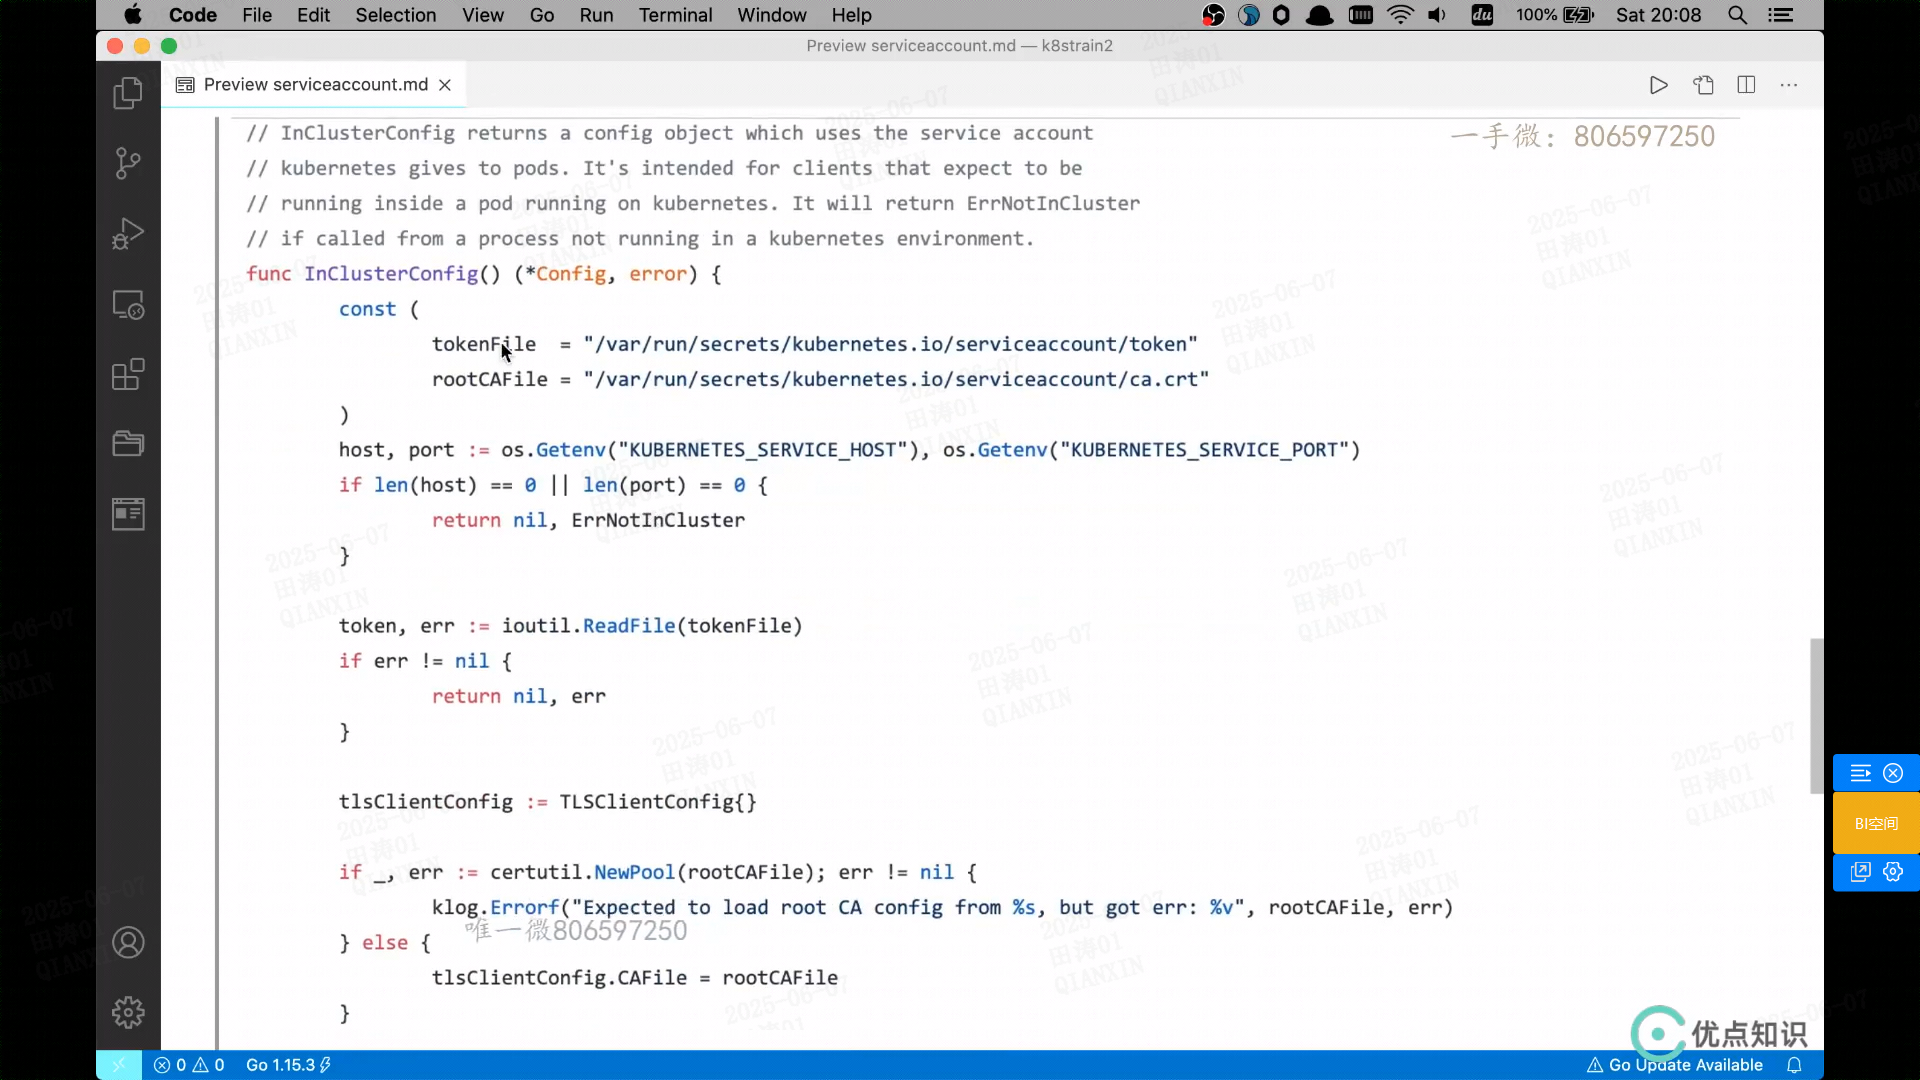
Task: Open the Selection menu
Action: point(395,15)
